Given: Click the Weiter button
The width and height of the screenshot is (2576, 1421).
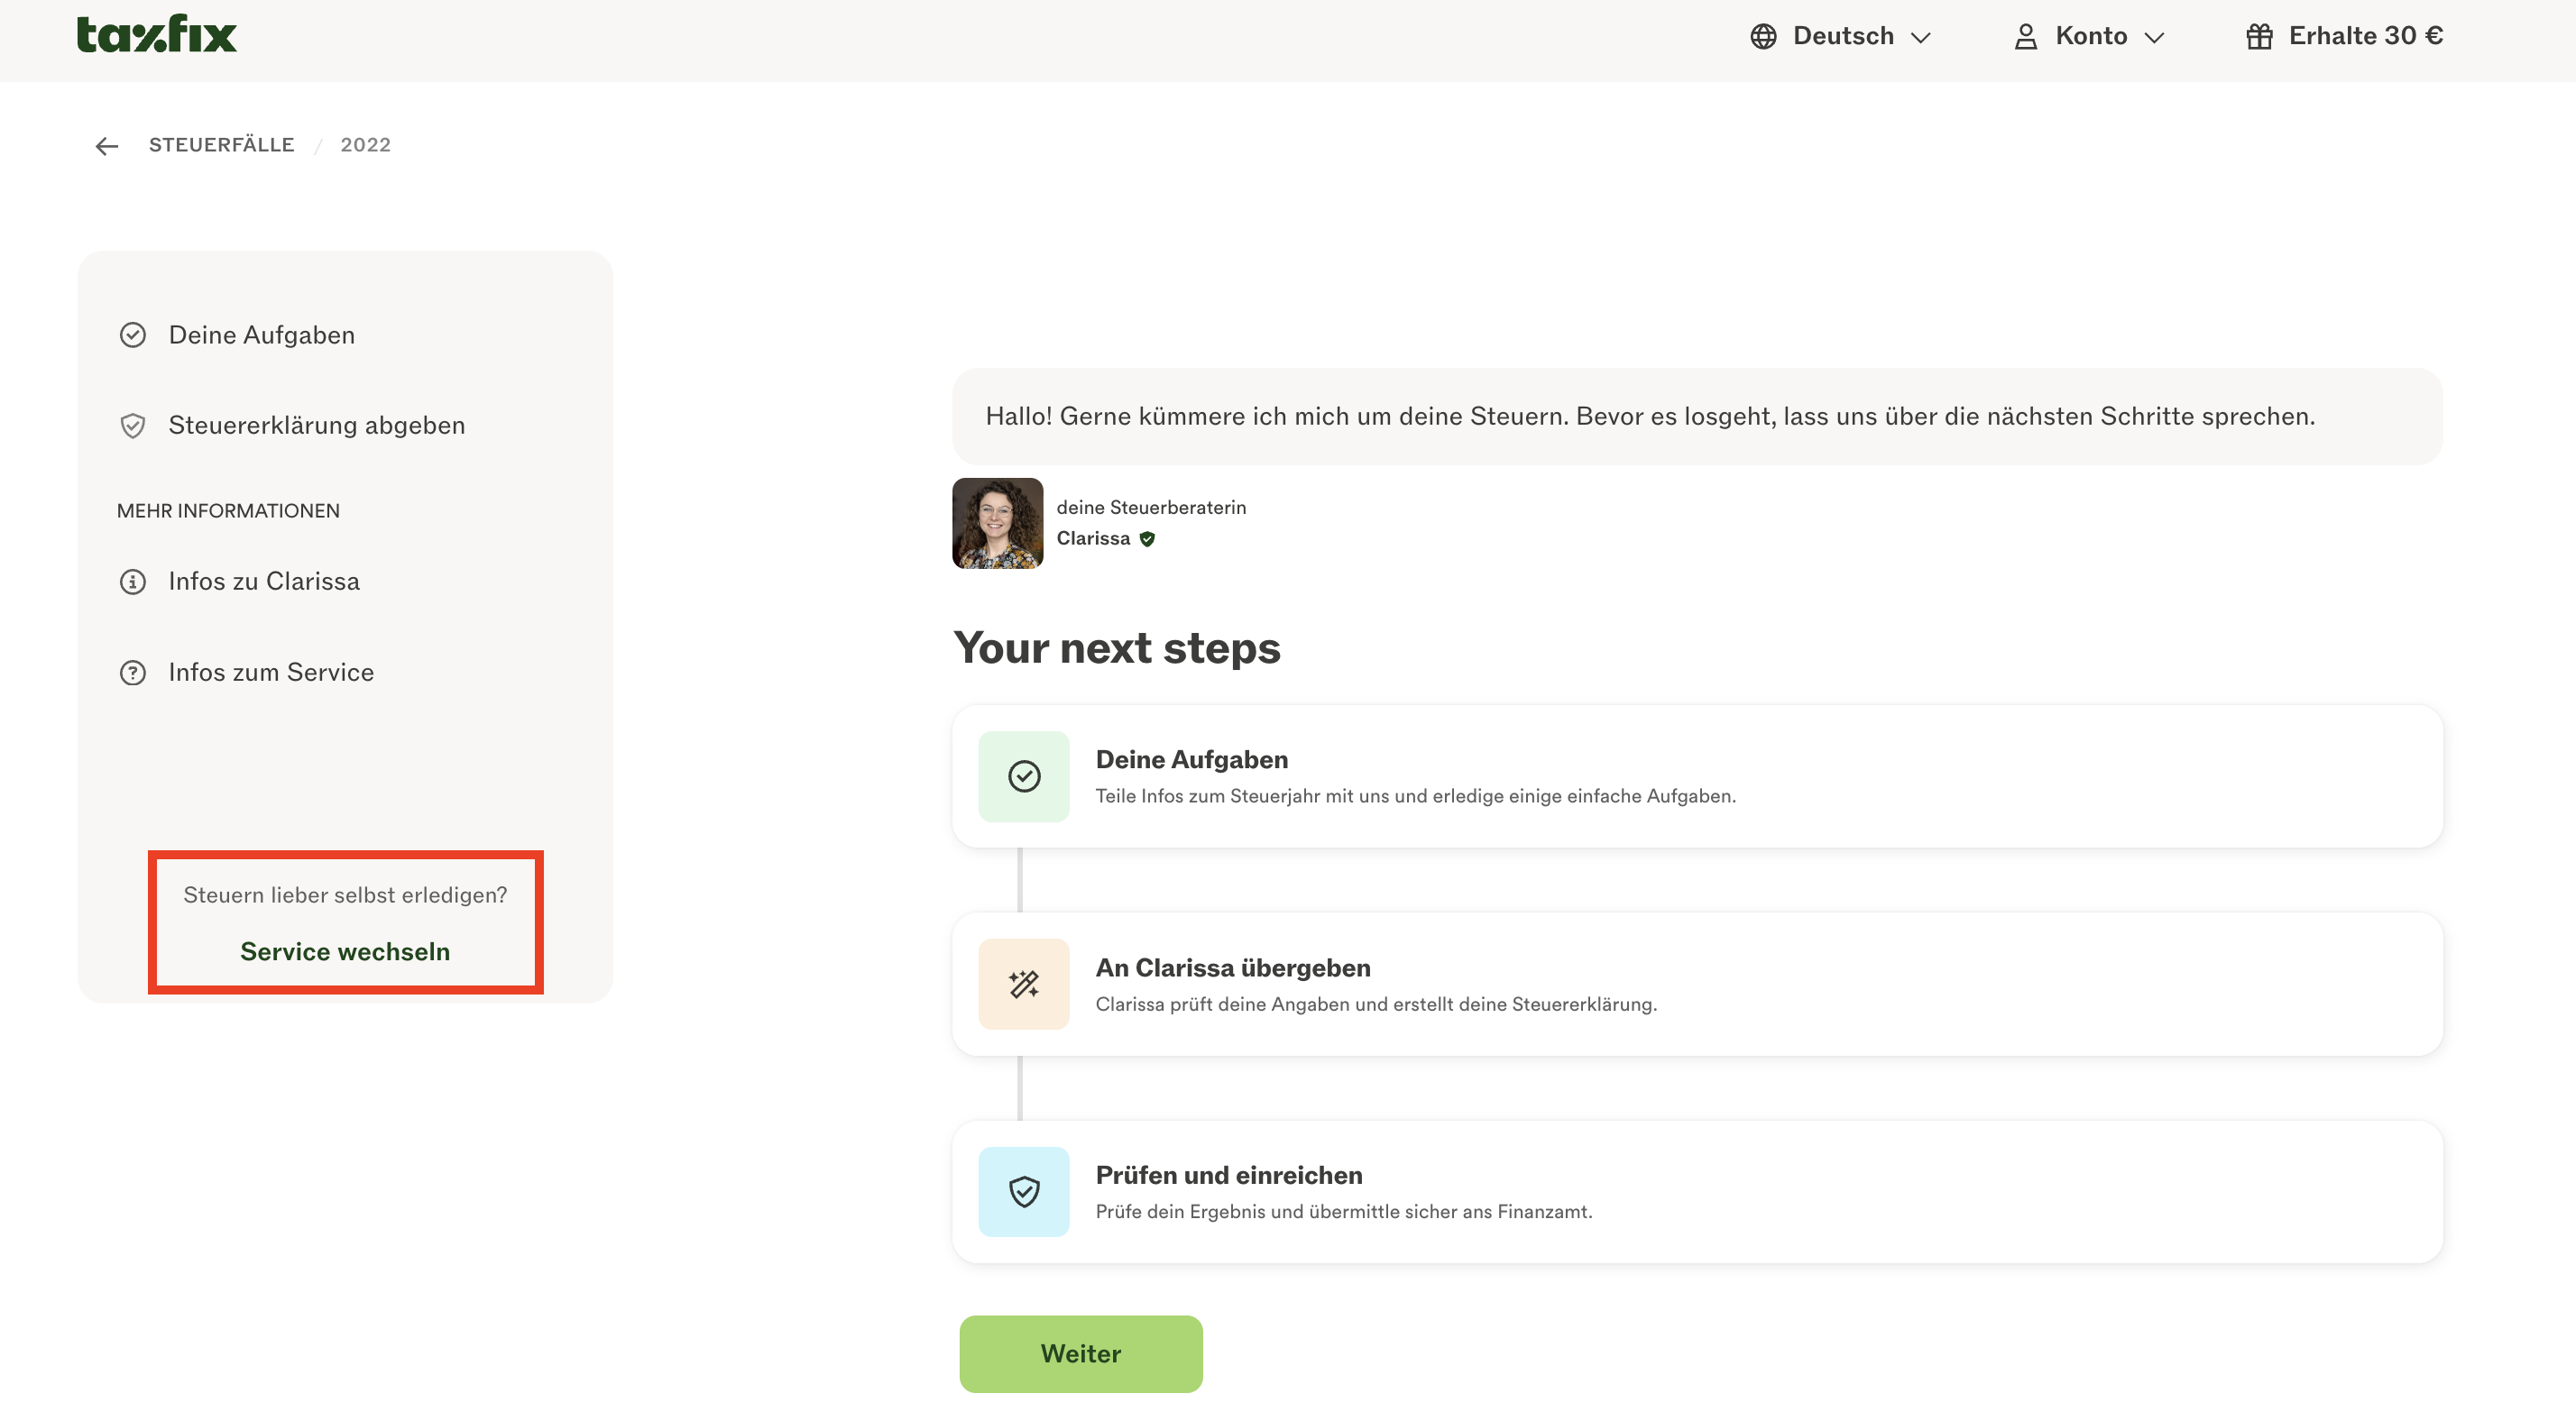Looking at the screenshot, I should 1081,1354.
